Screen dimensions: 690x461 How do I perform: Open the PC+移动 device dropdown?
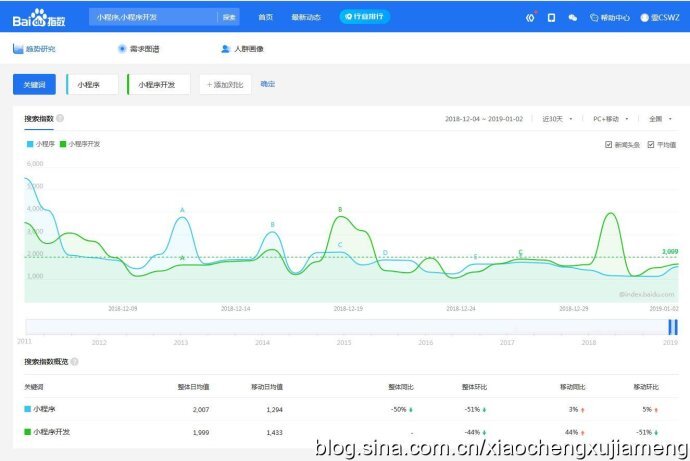coord(610,119)
